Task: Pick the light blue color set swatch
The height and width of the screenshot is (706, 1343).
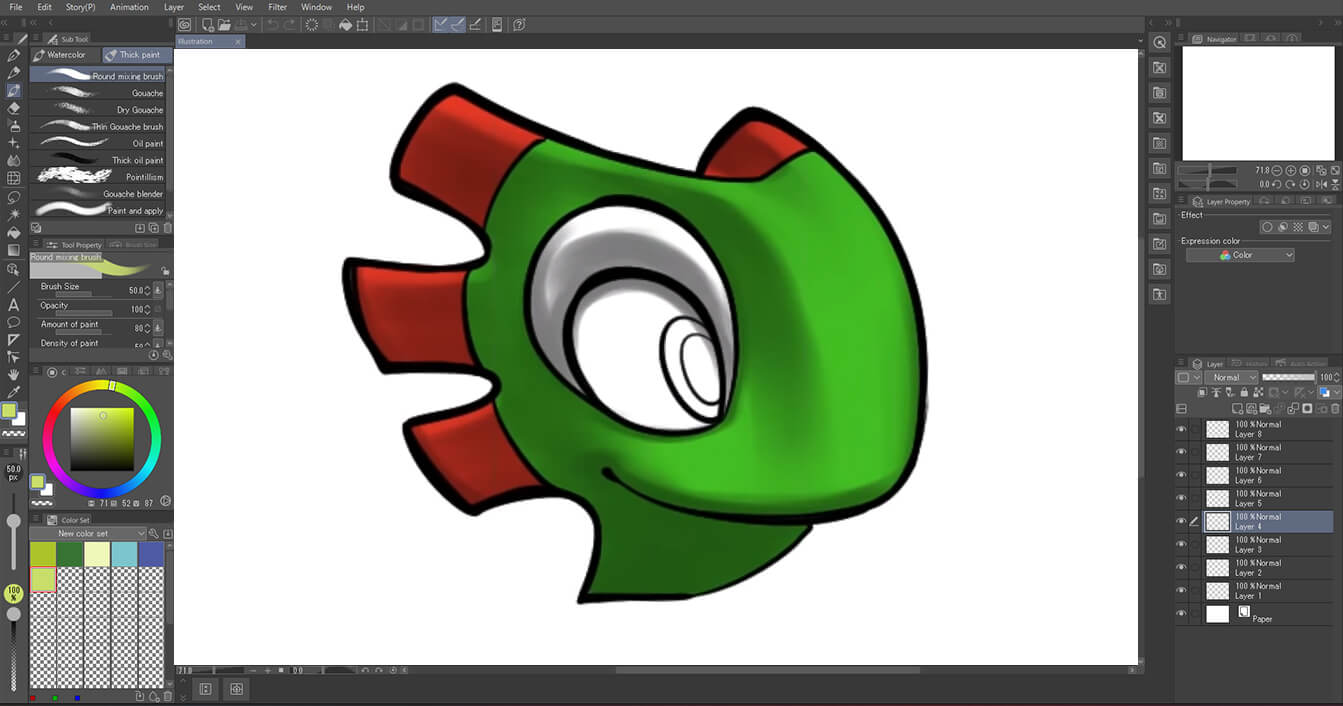Action: (x=124, y=554)
